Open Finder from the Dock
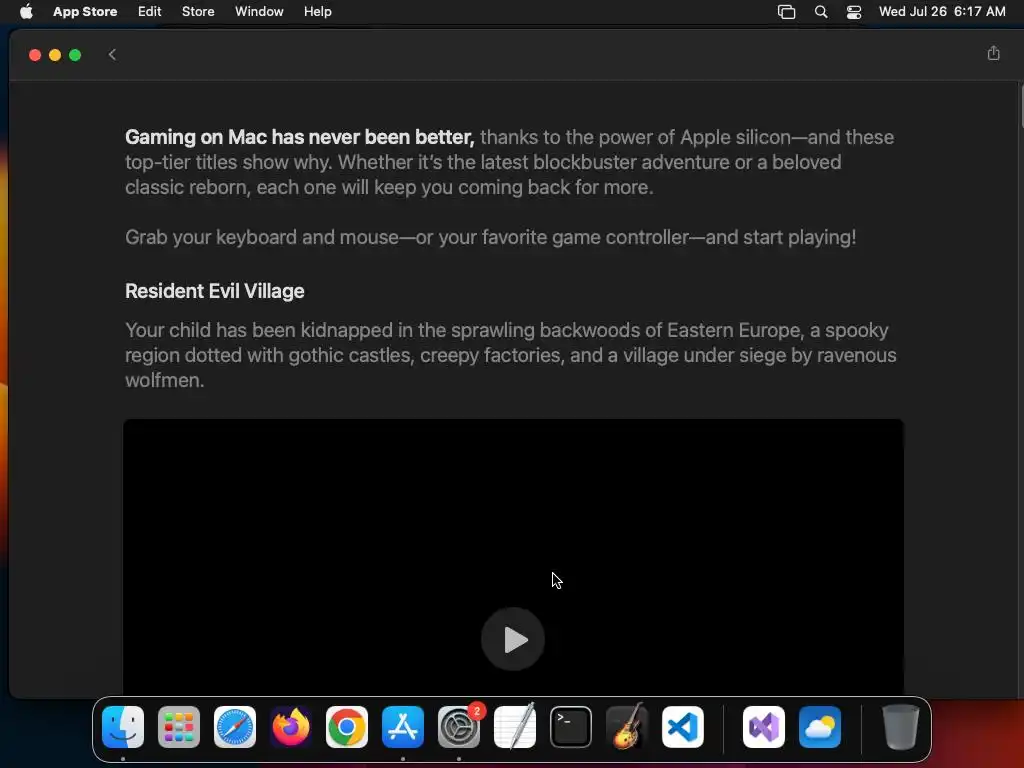The height and width of the screenshot is (768, 1024). pyautogui.click(x=123, y=727)
